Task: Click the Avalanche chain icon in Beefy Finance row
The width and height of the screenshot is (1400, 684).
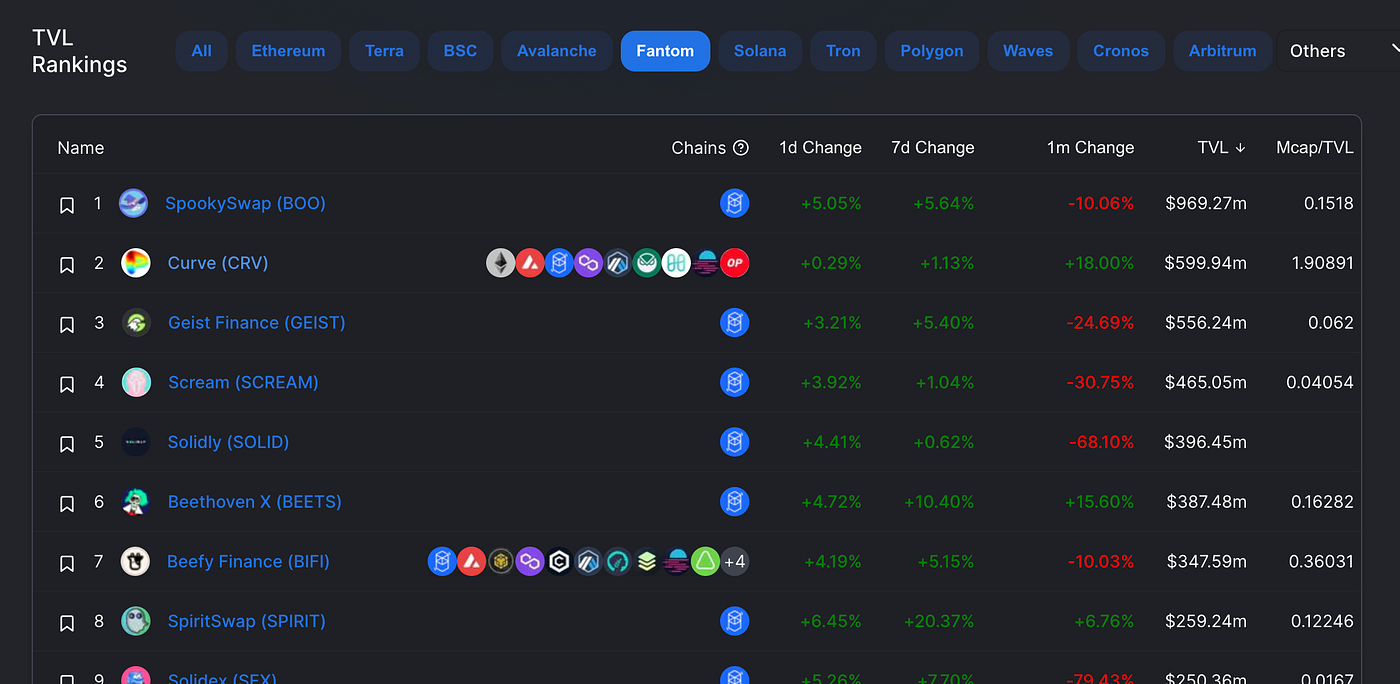Action: click(471, 561)
